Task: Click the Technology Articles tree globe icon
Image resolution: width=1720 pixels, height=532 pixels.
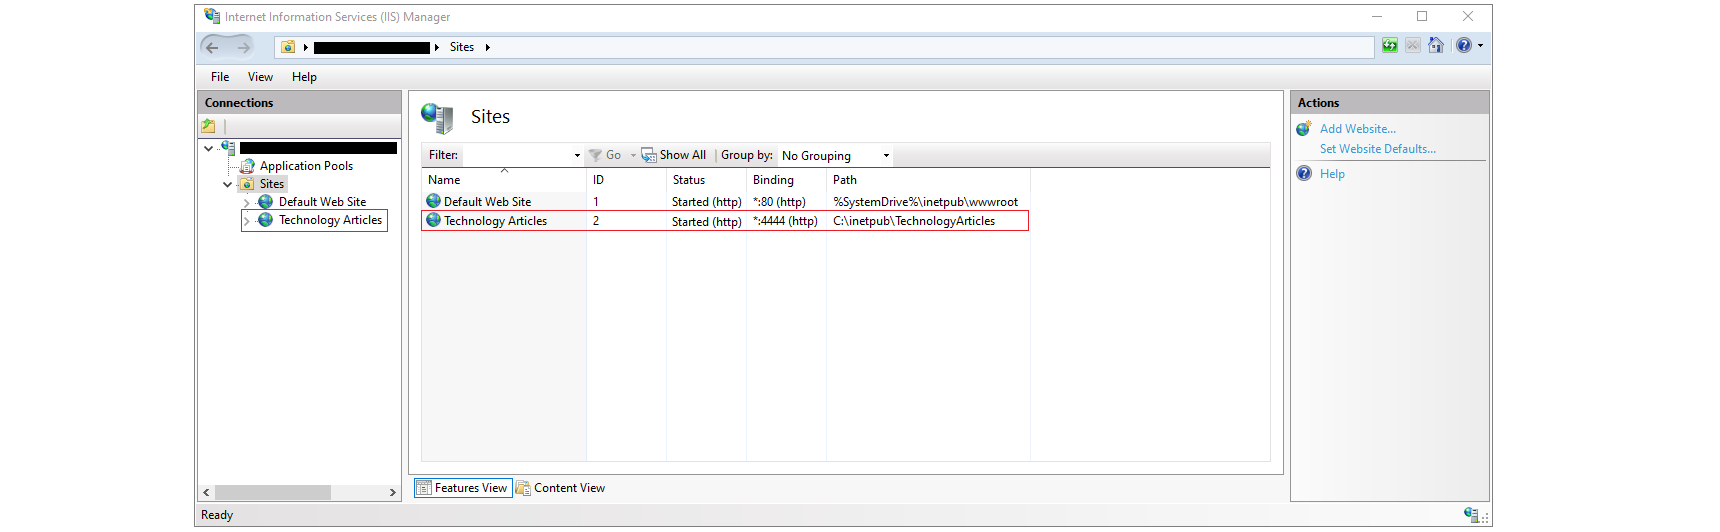Action: [265, 220]
